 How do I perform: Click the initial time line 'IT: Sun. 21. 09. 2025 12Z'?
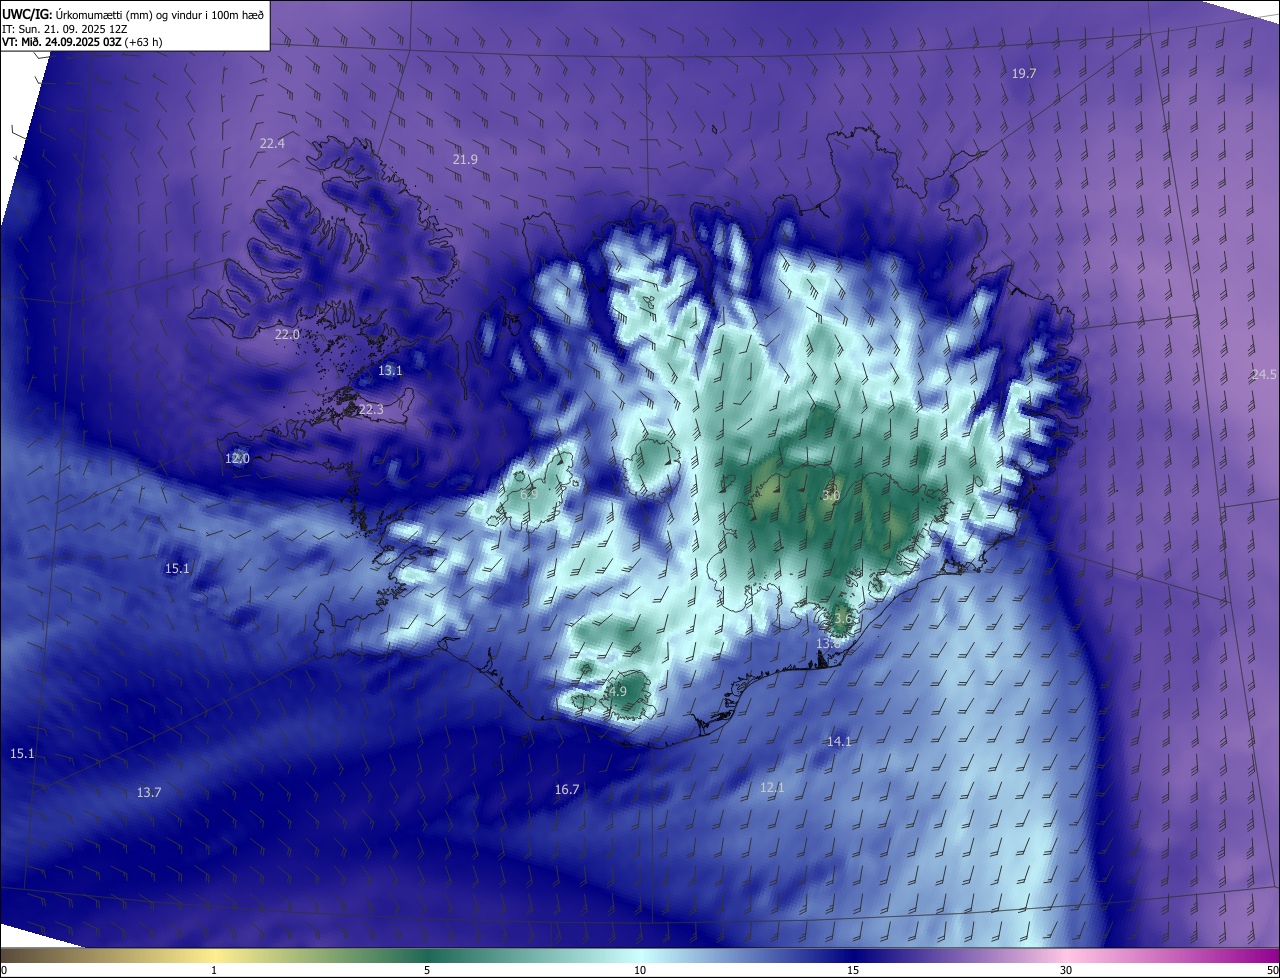click(x=66, y=28)
